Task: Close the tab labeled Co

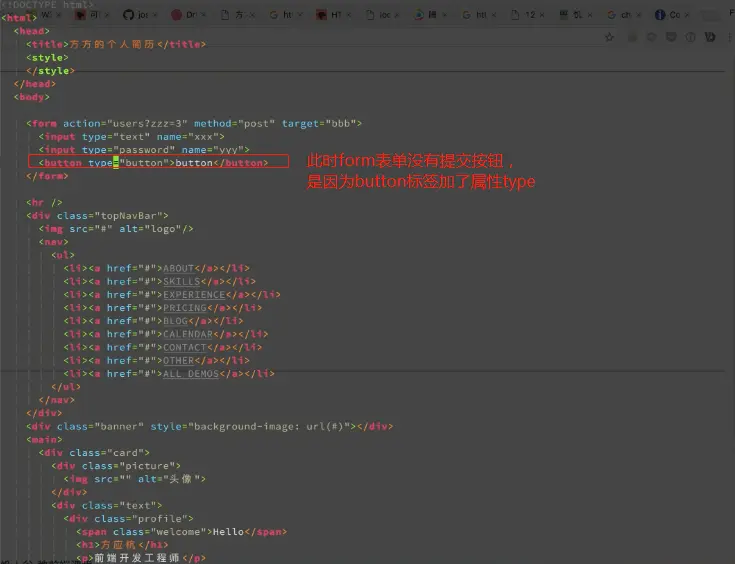Action: [686, 15]
